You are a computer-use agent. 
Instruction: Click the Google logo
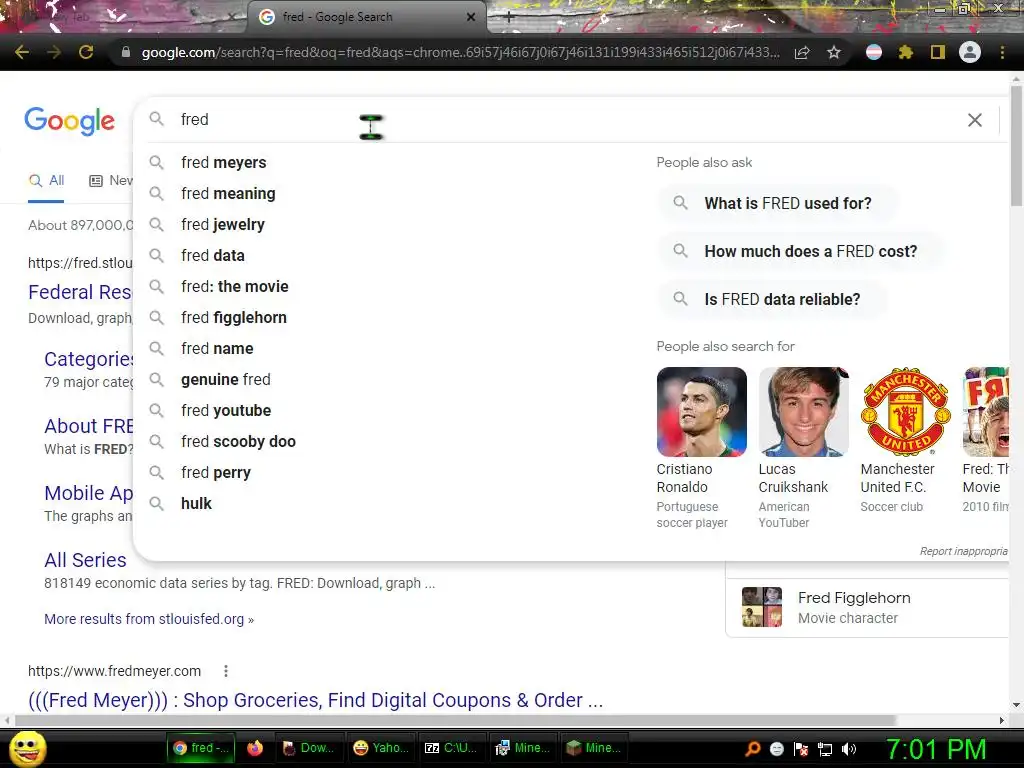click(69, 121)
